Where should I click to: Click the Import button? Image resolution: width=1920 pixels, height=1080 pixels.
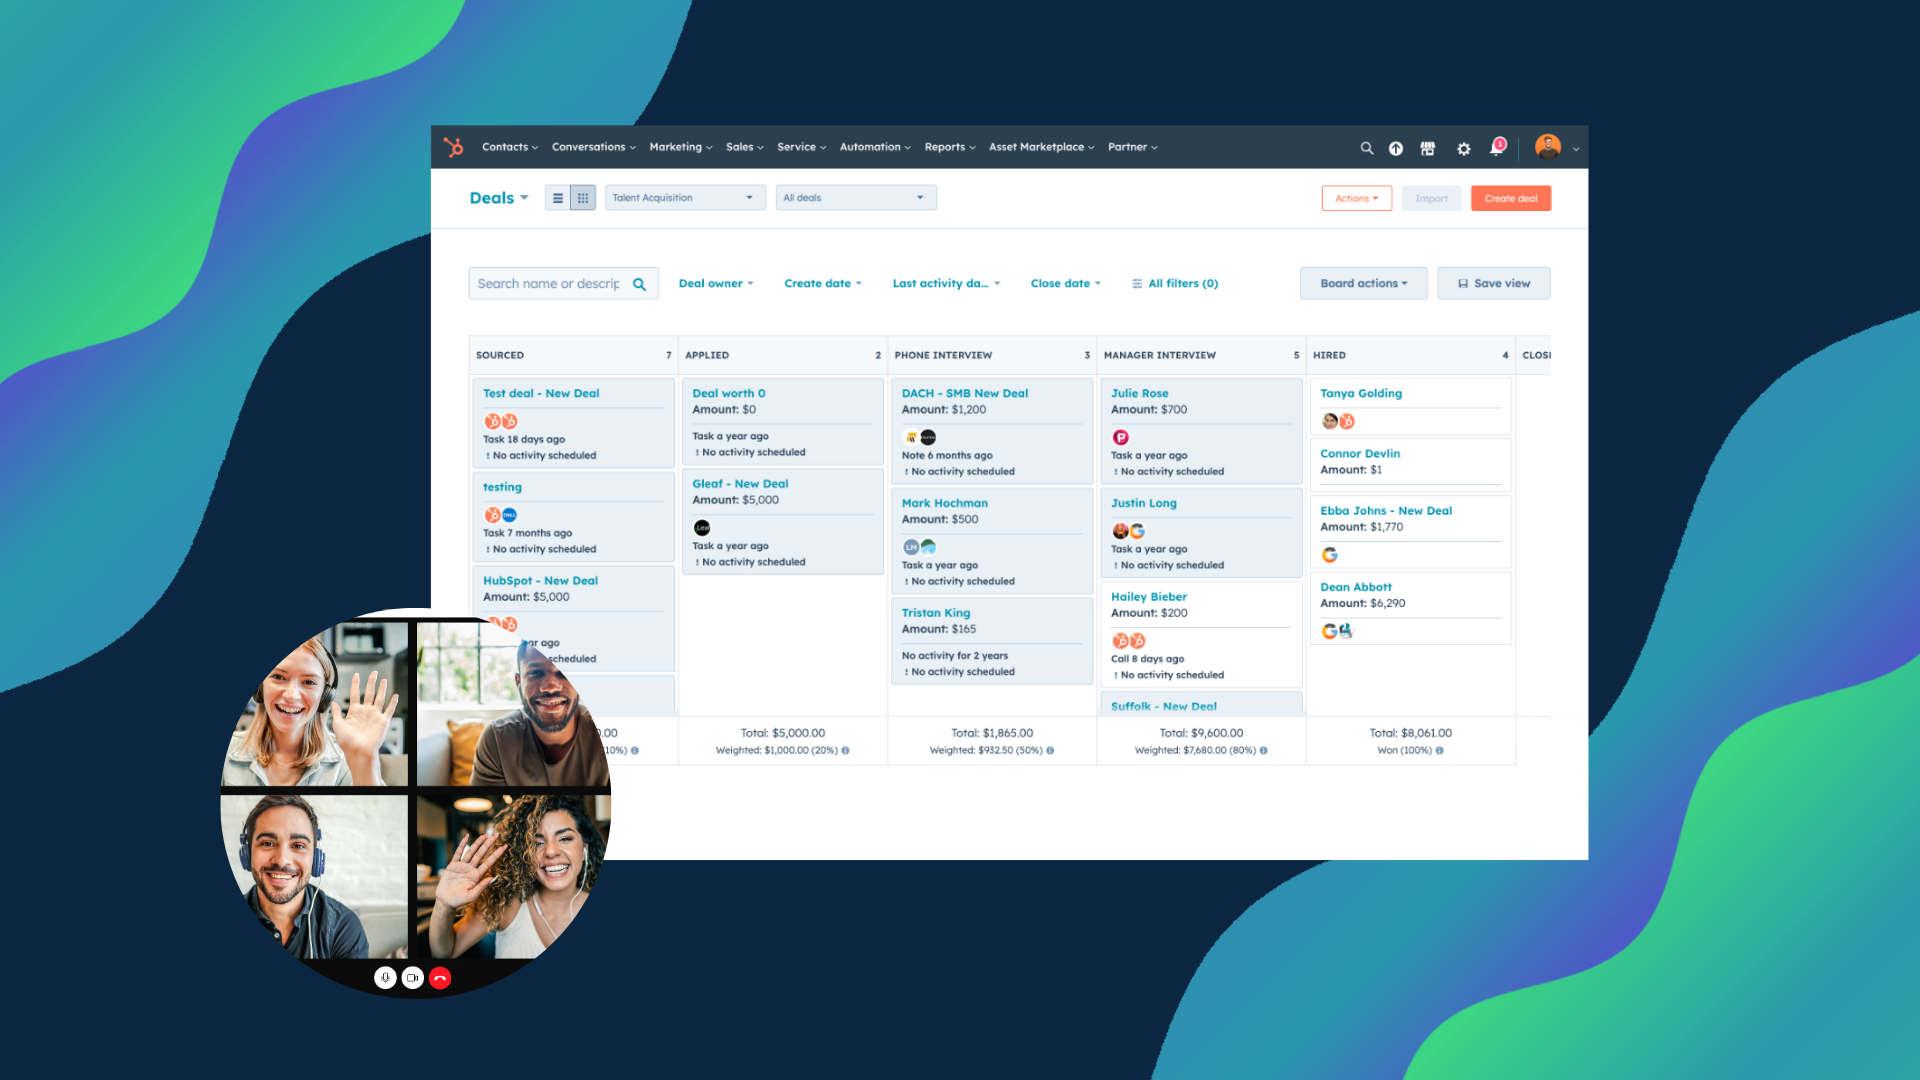point(1431,198)
